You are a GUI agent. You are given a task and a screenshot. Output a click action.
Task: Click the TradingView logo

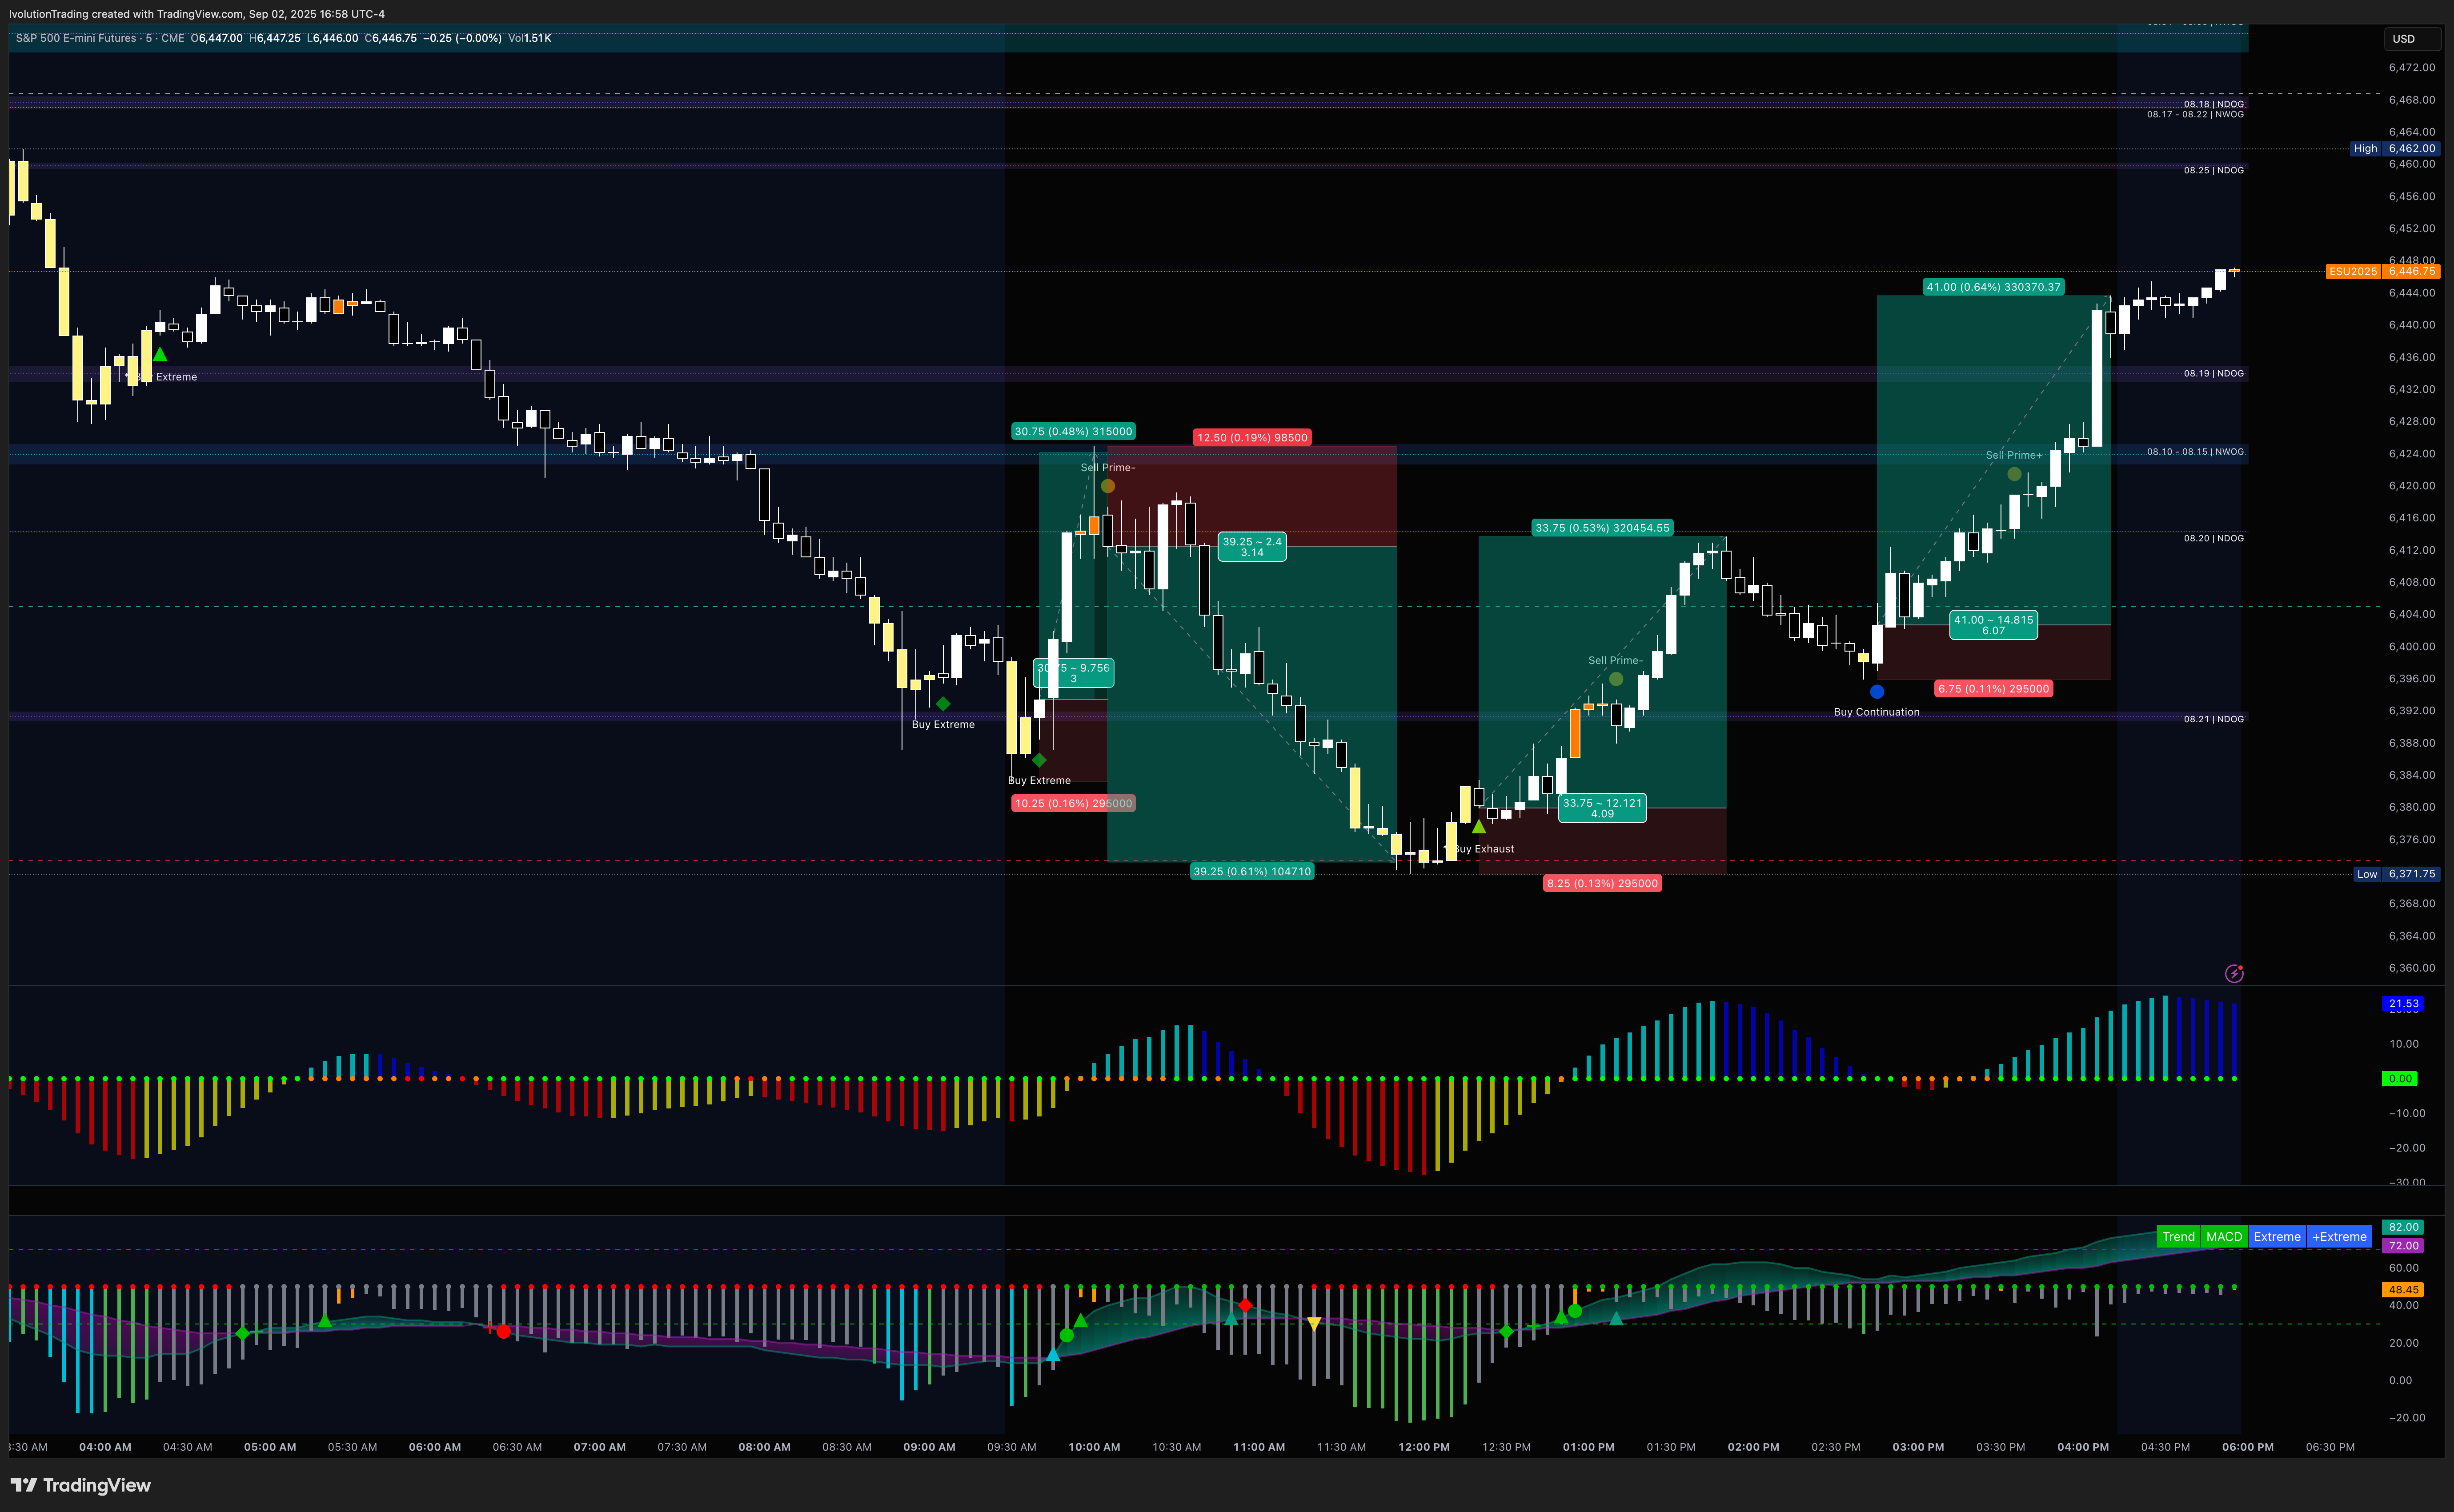pos(81,1485)
